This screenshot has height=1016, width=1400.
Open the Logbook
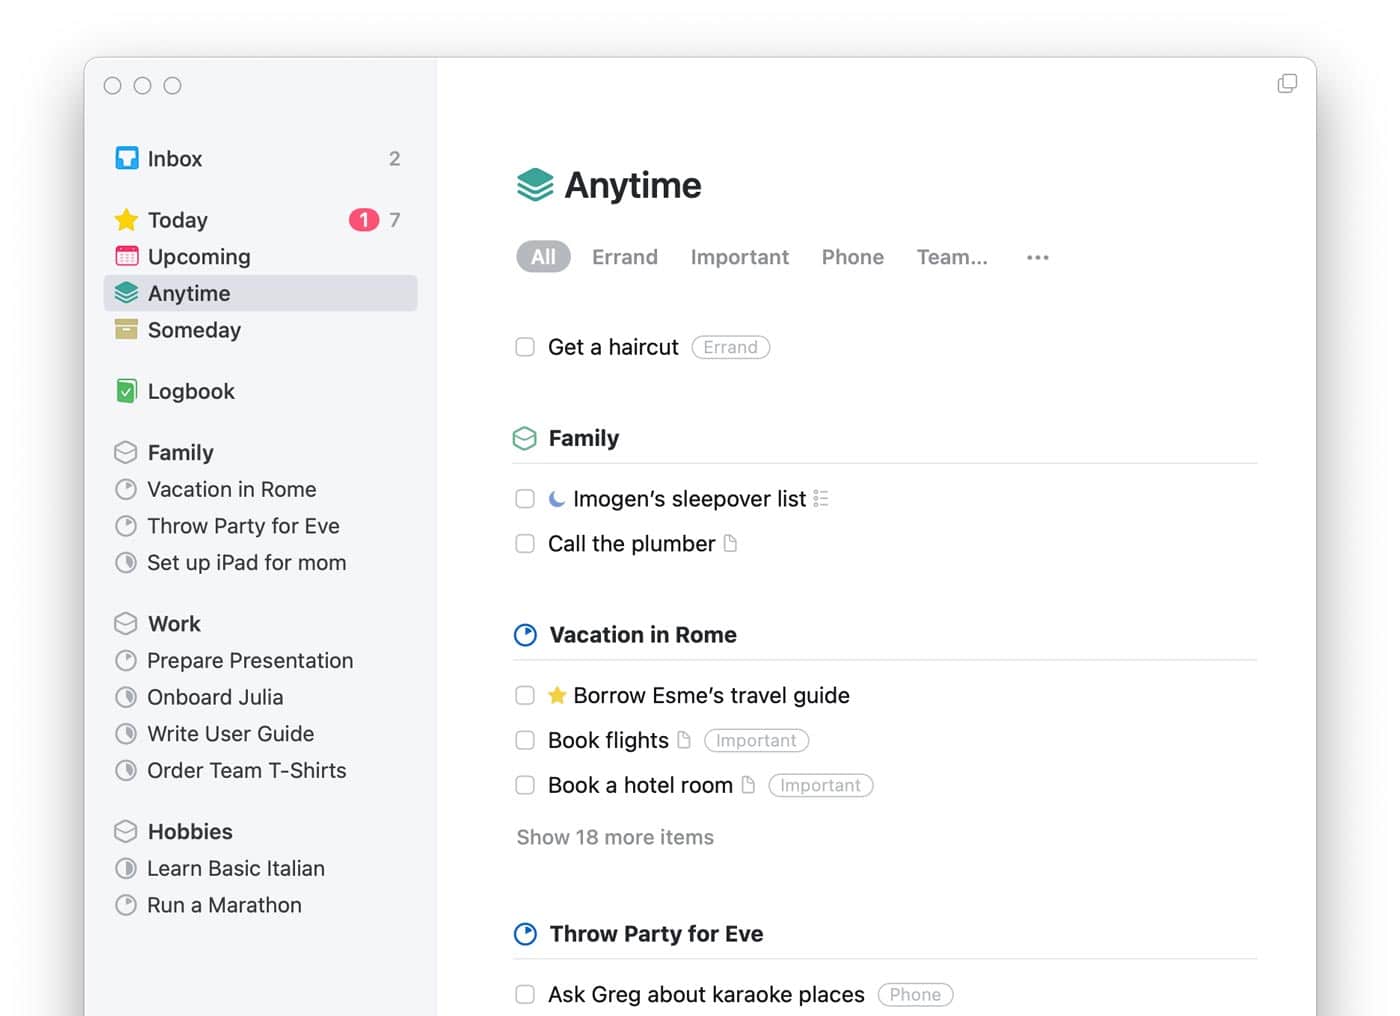click(260, 391)
